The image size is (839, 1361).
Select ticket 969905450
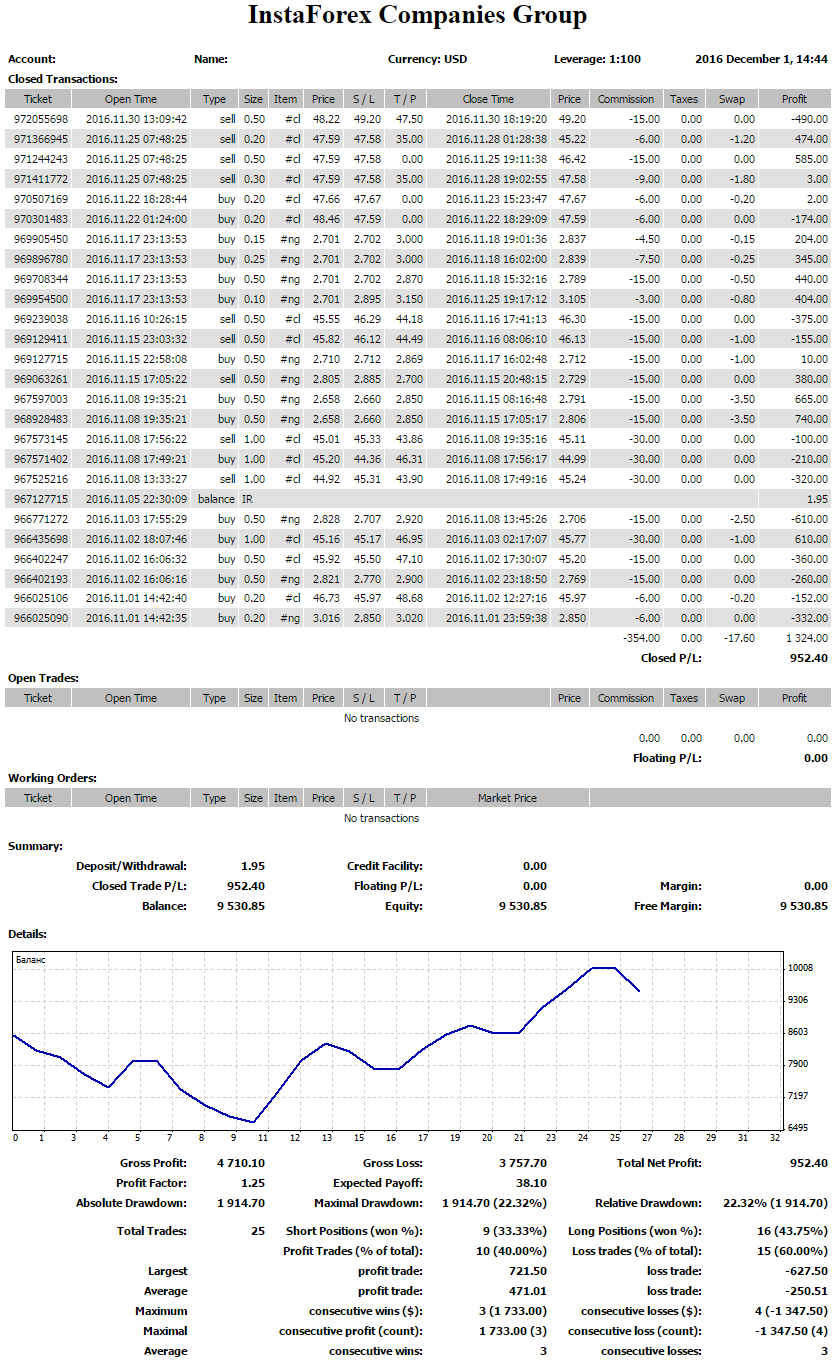coord(41,239)
